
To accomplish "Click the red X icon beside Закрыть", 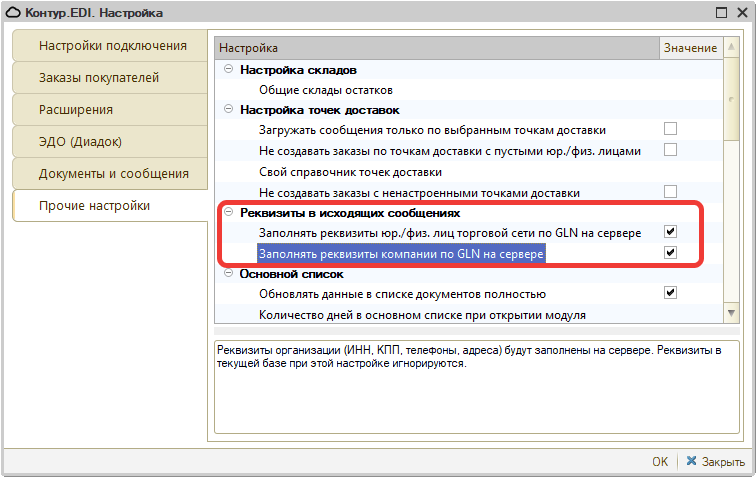I will coord(690,462).
